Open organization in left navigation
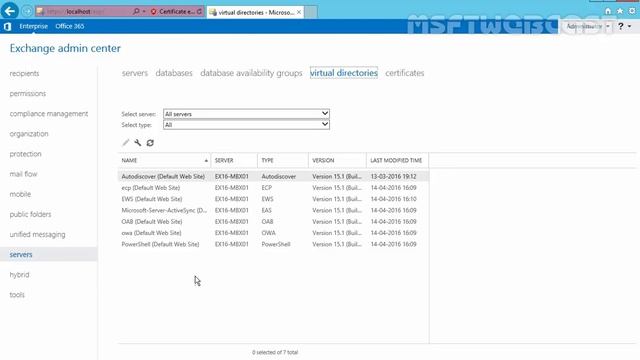The width and height of the screenshot is (640, 360). click(29, 134)
